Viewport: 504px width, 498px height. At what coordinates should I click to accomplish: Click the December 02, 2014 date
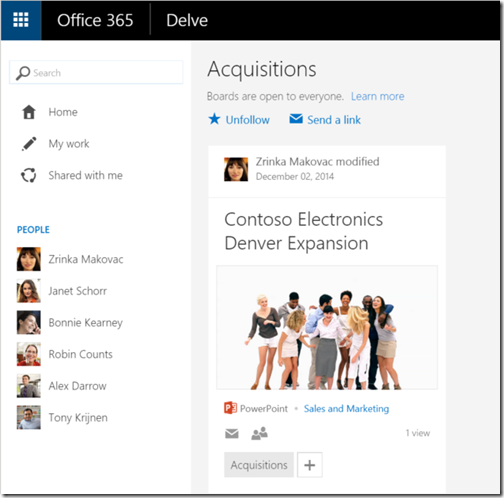point(295,176)
